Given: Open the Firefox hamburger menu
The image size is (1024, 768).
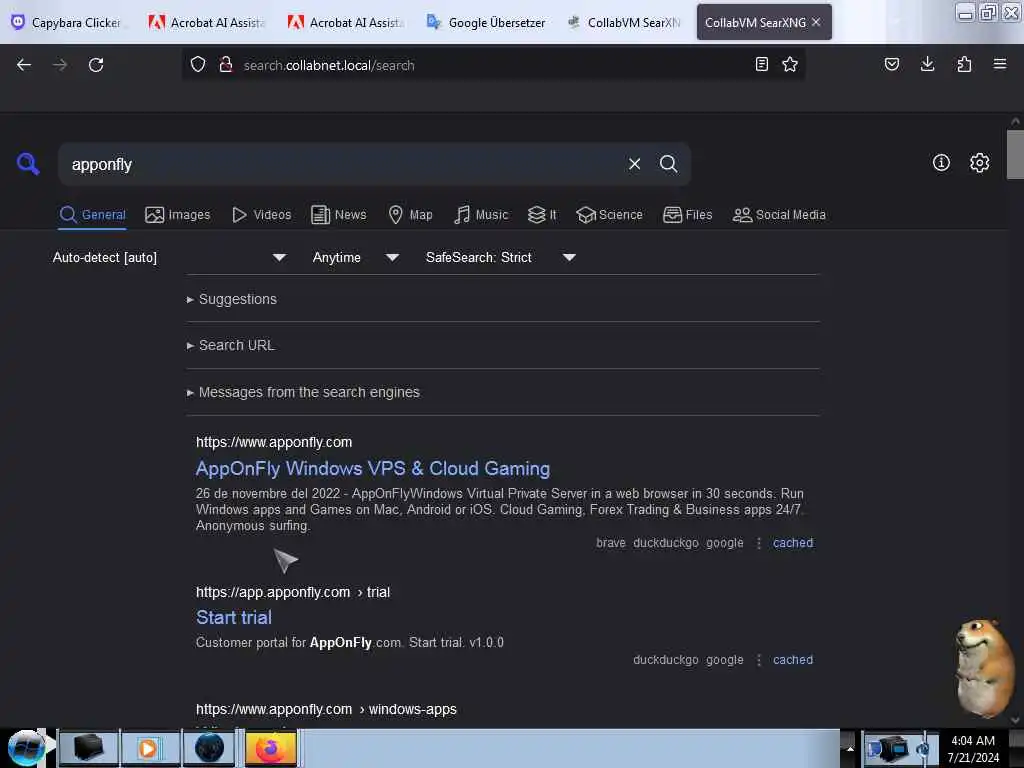Looking at the screenshot, I should (x=1000, y=64).
